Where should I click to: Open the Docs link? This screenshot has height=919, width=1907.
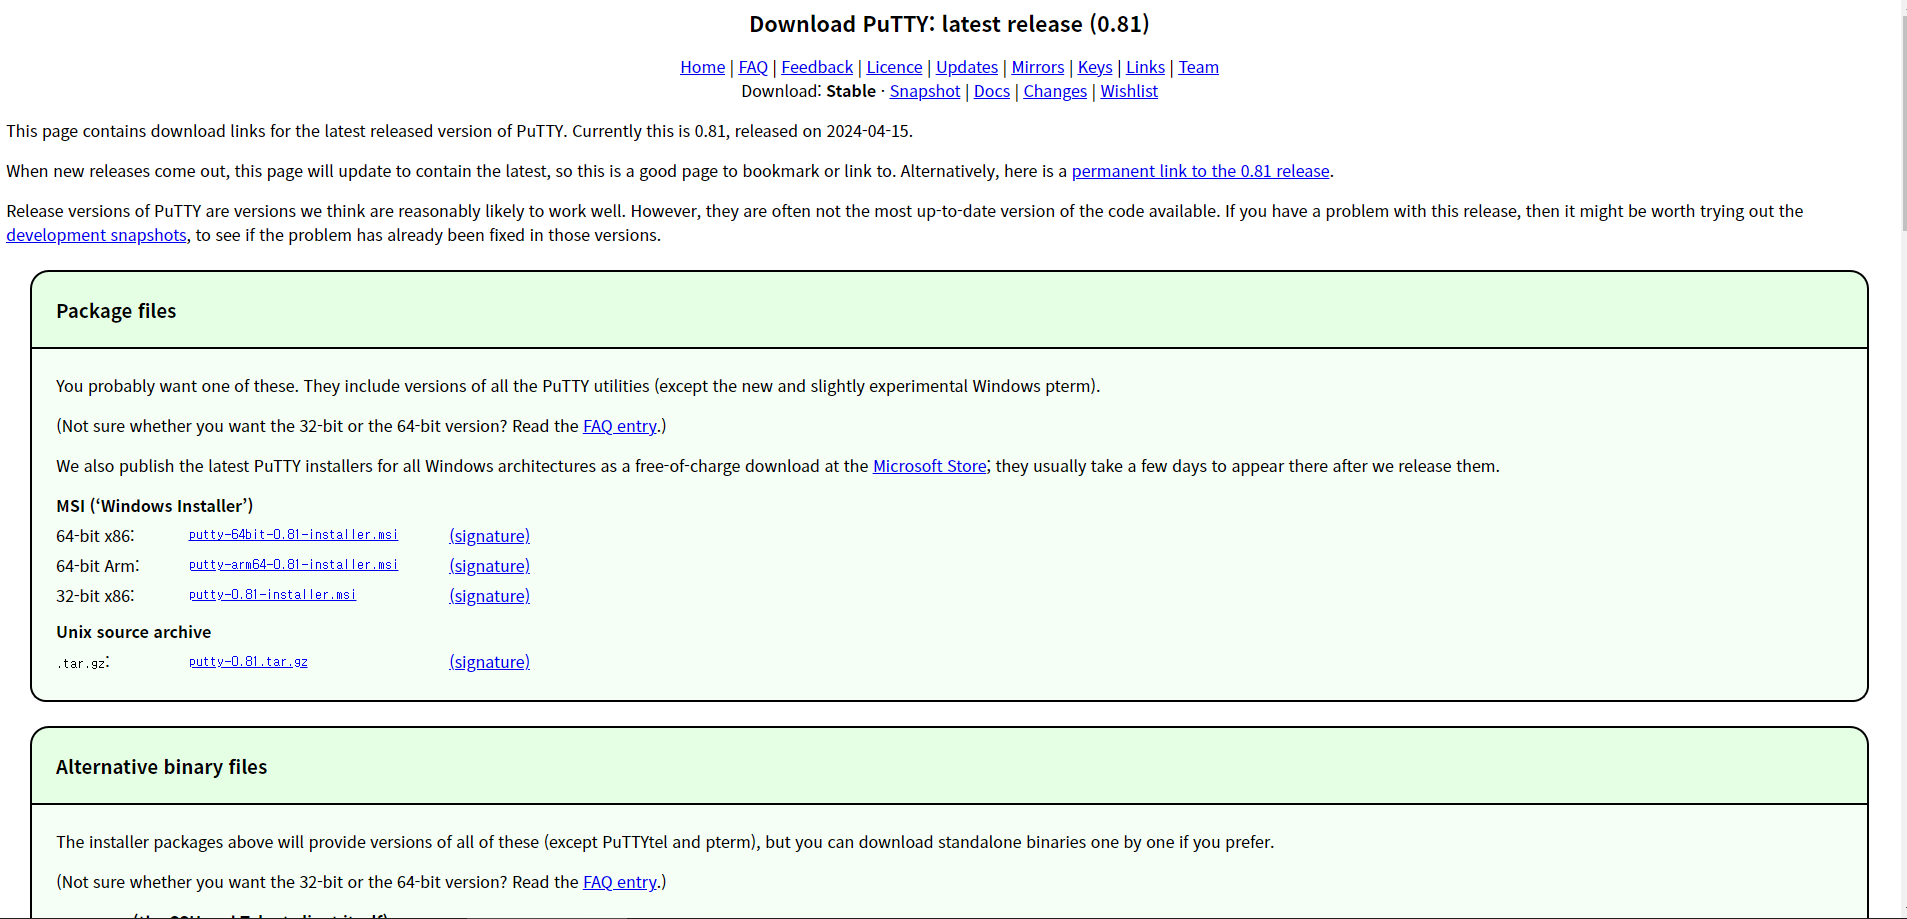click(992, 91)
